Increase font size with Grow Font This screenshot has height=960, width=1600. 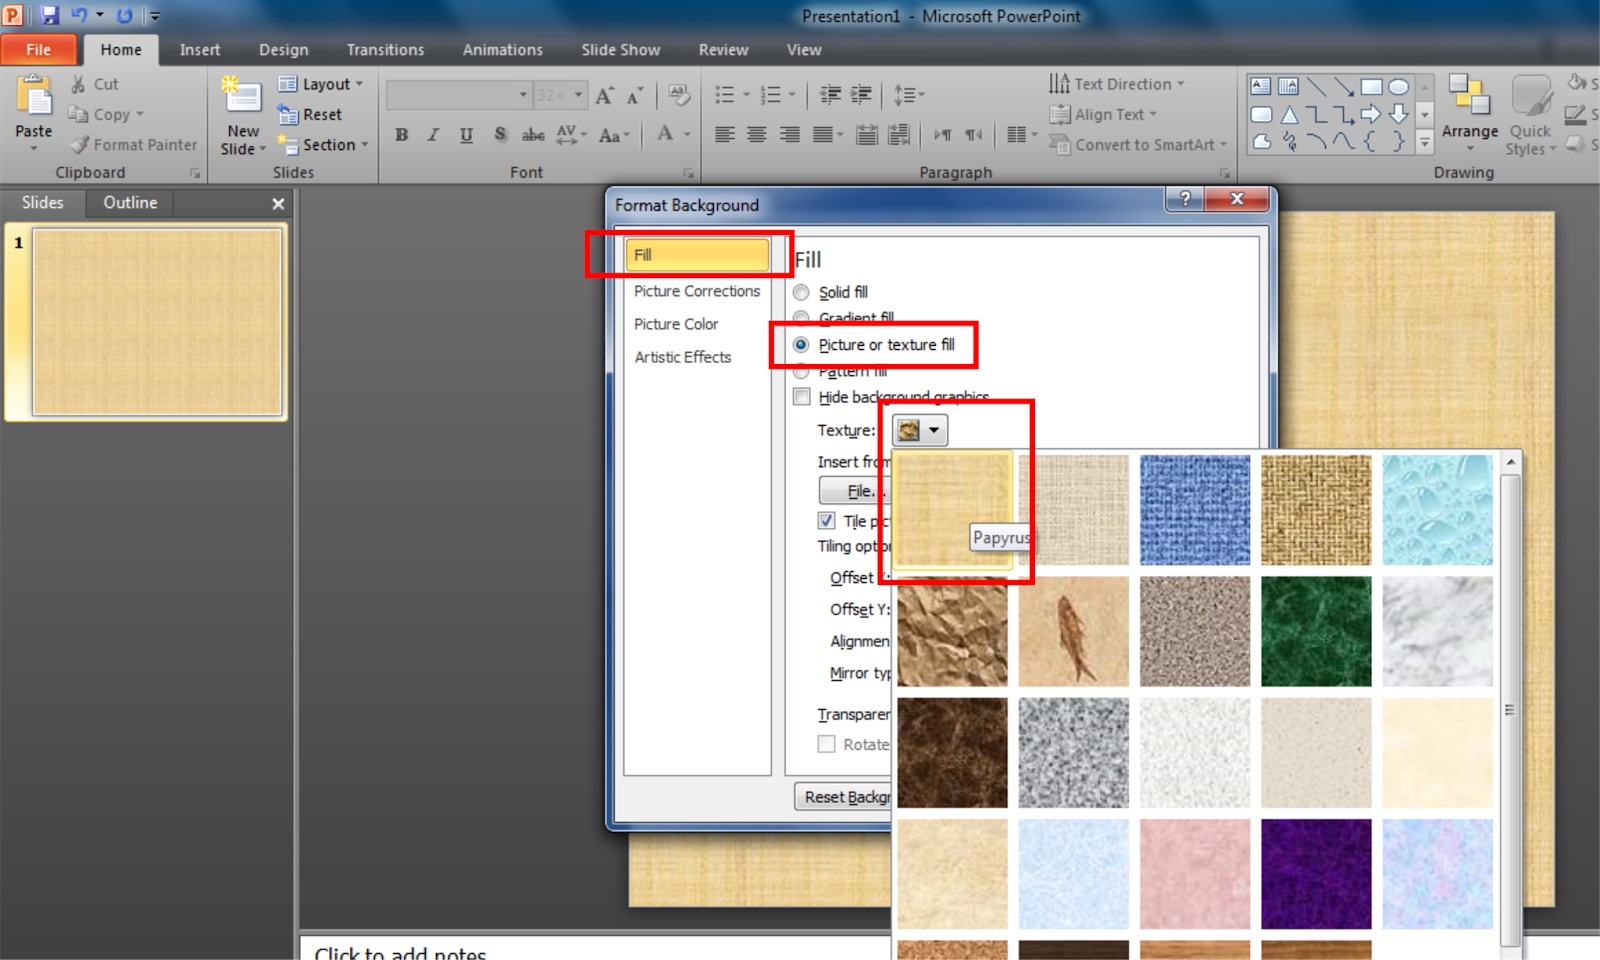coord(604,96)
